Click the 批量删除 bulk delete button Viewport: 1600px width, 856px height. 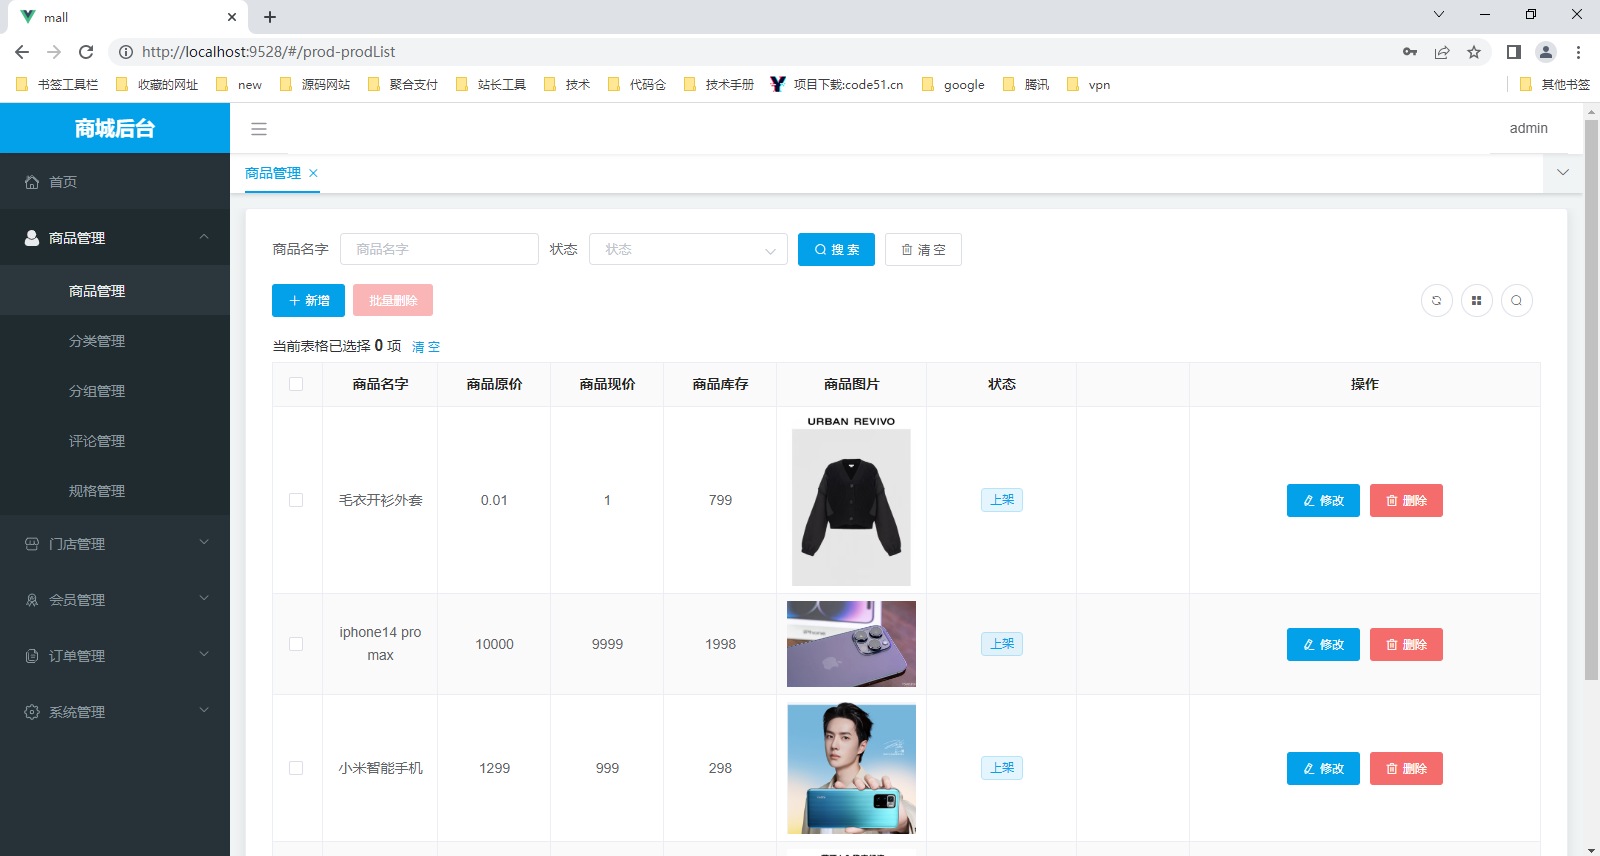[x=393, y=300]
